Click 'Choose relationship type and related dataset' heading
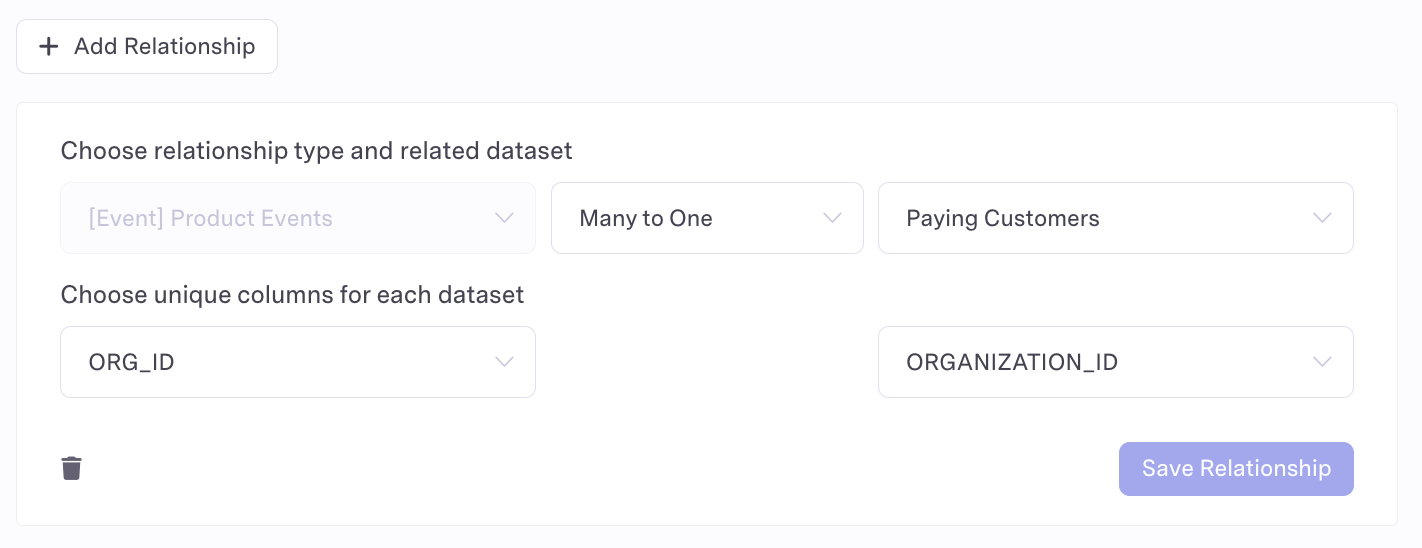 (x=316, y=151)
